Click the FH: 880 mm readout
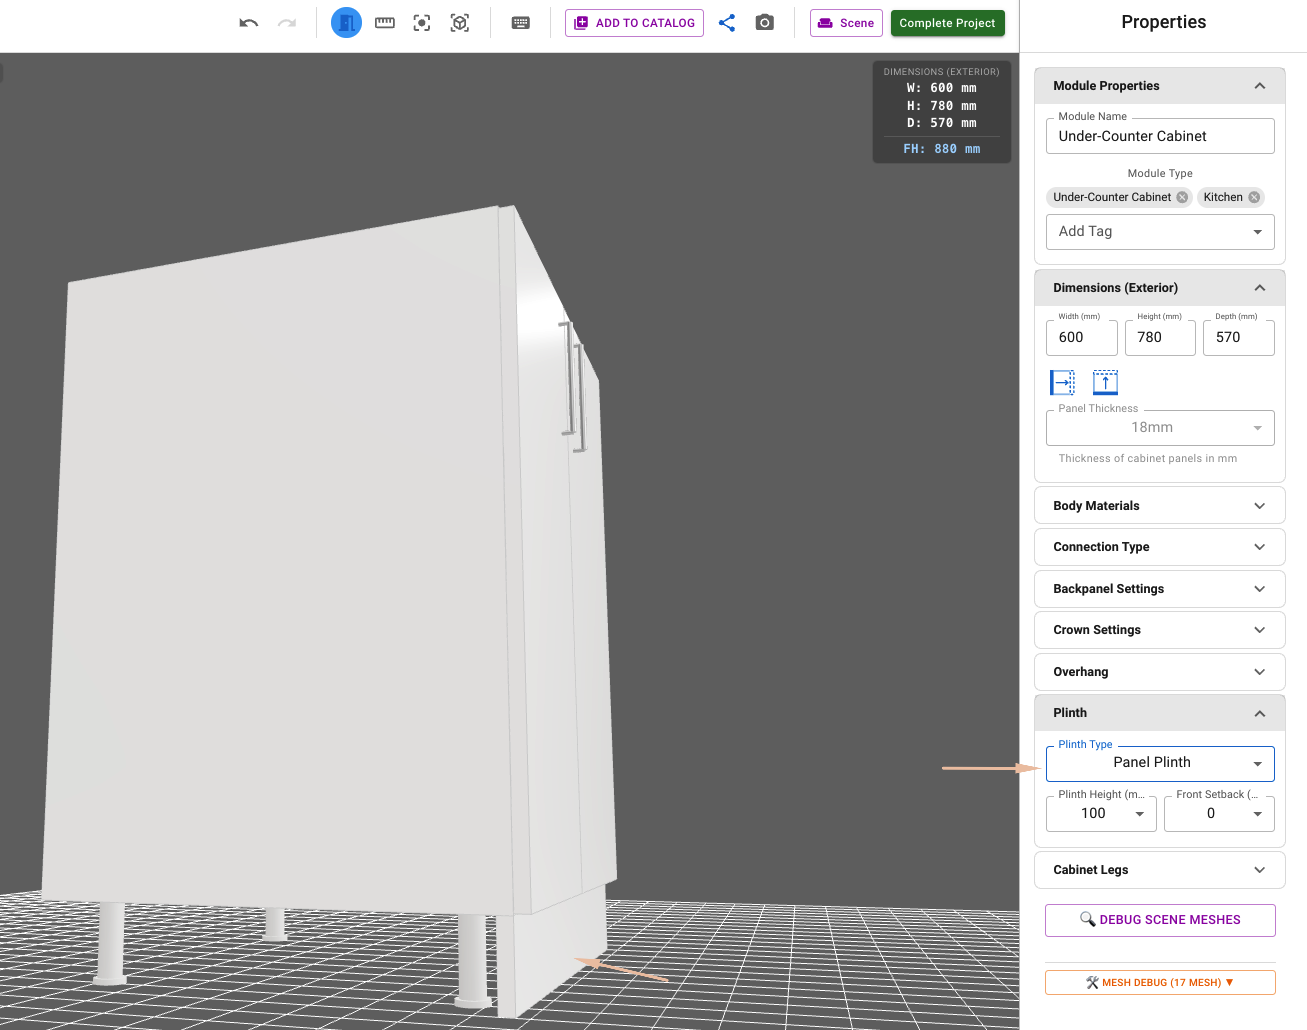Viewport: 1307px width, 1030px height. tap(942, 149)
